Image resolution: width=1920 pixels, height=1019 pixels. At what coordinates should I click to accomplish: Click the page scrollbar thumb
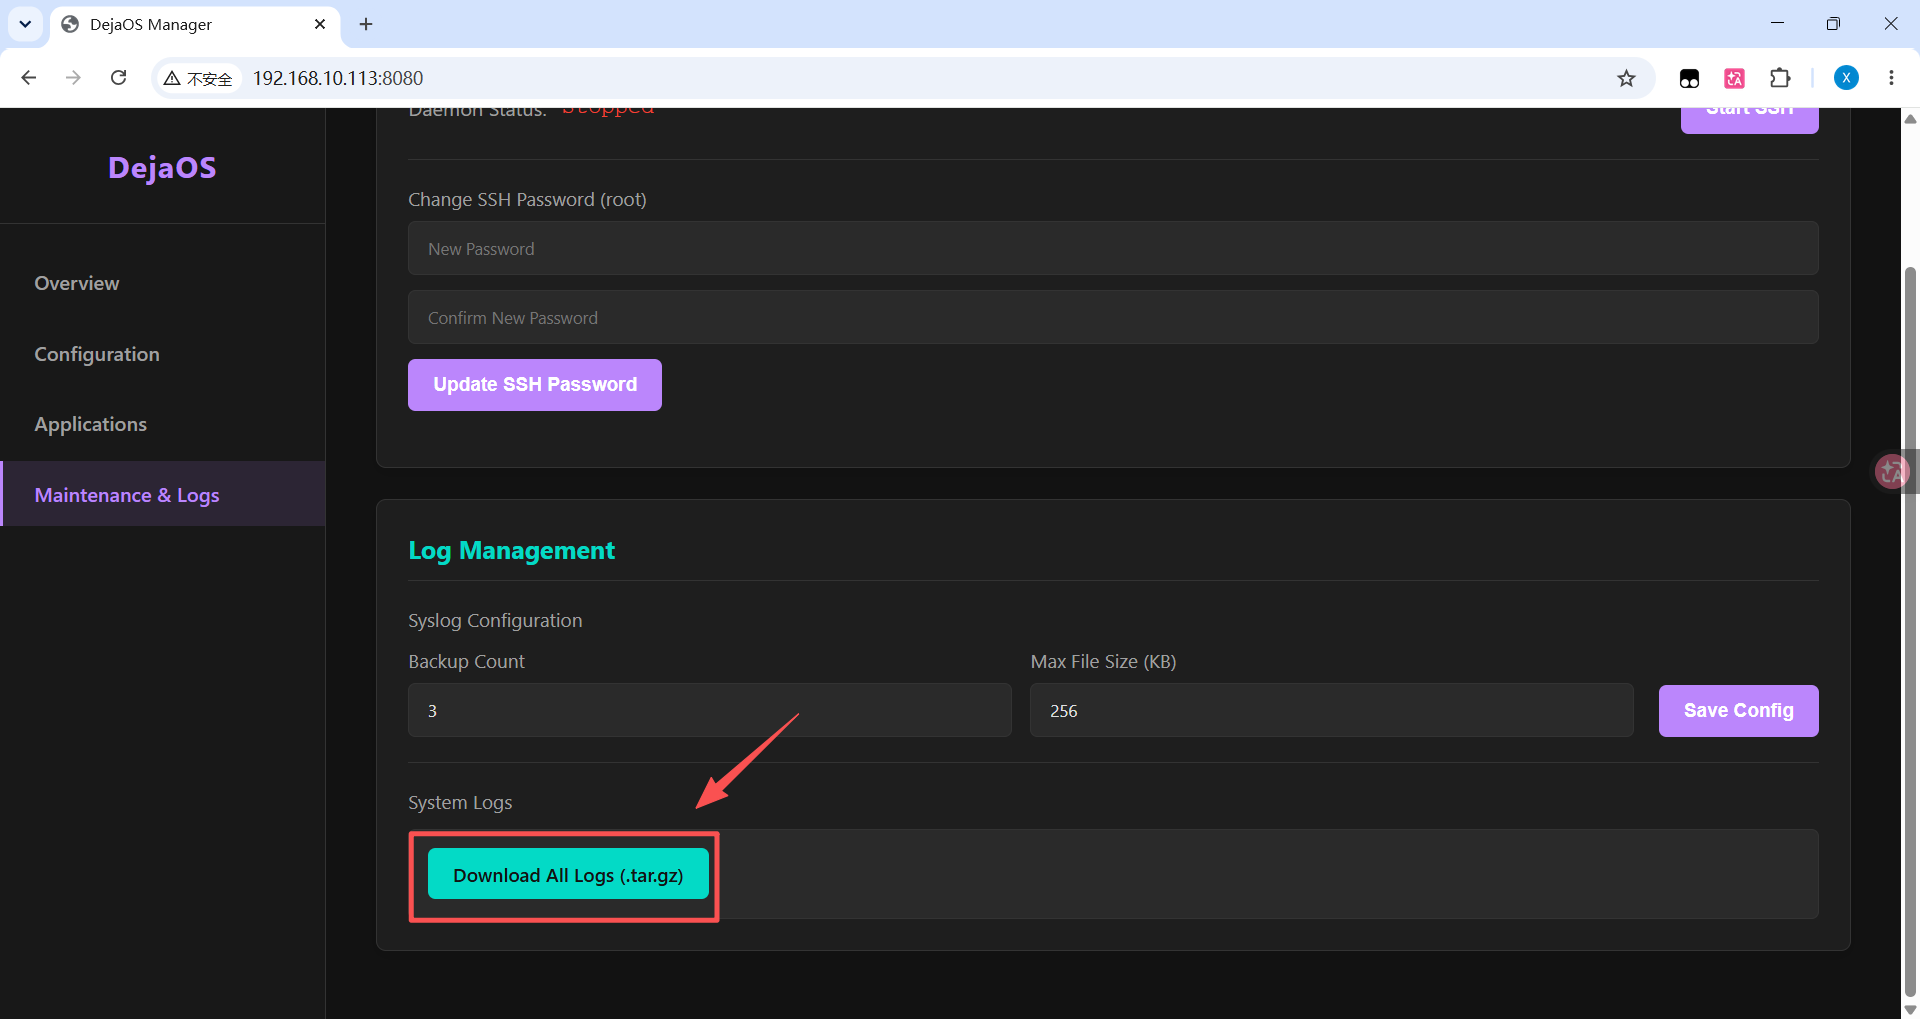click(1910, 630)
